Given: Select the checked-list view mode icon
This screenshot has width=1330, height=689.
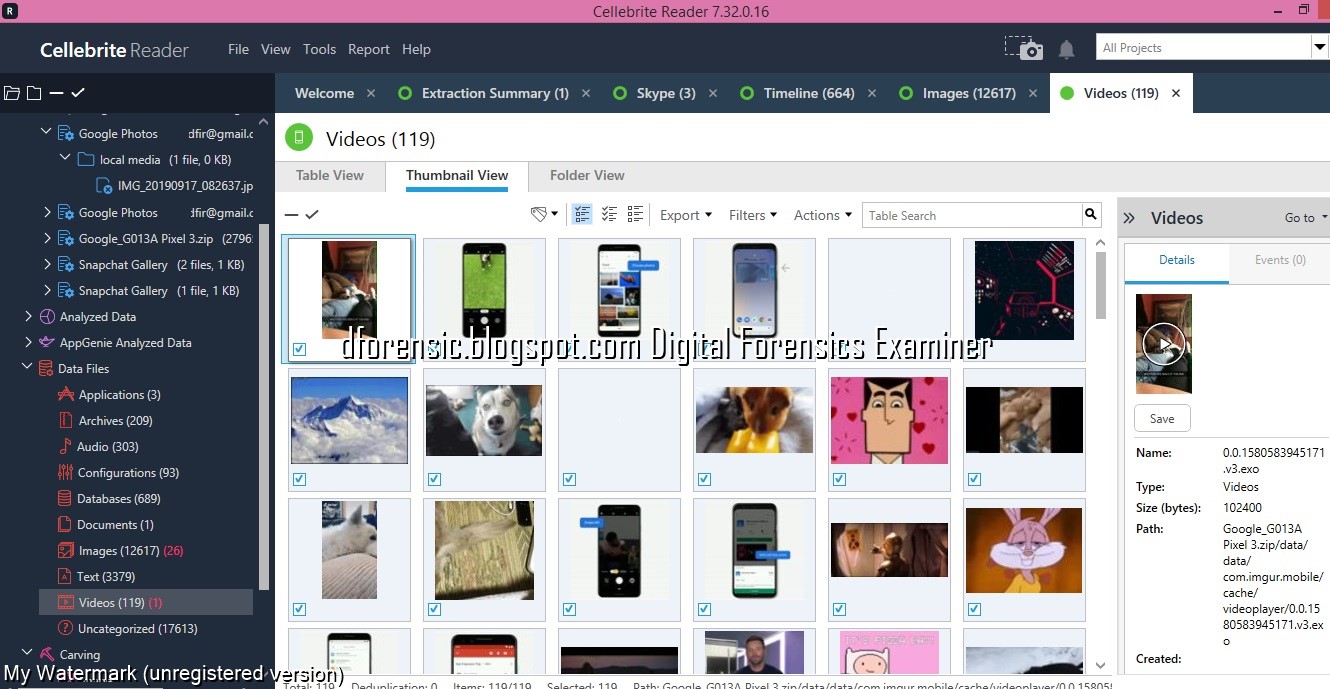Looking at the screenshot, I should point(609,214).
